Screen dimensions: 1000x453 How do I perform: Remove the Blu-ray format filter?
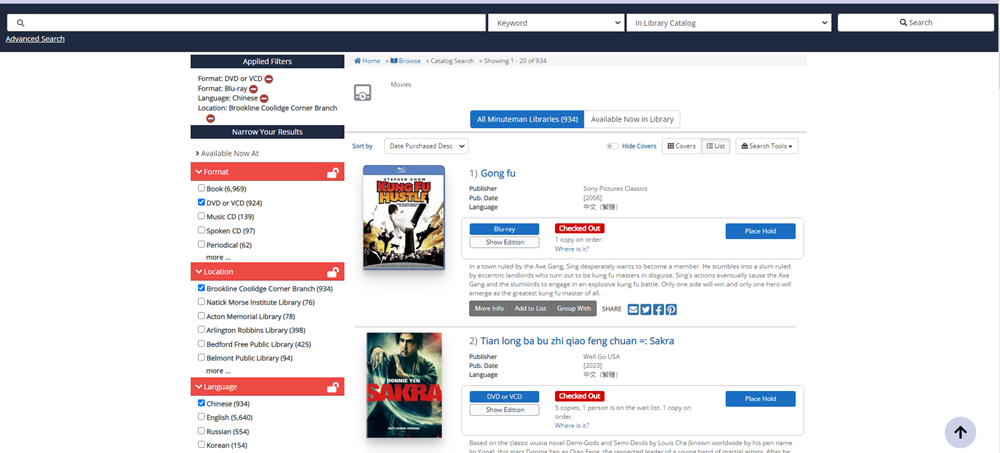(x=253, y=89)
